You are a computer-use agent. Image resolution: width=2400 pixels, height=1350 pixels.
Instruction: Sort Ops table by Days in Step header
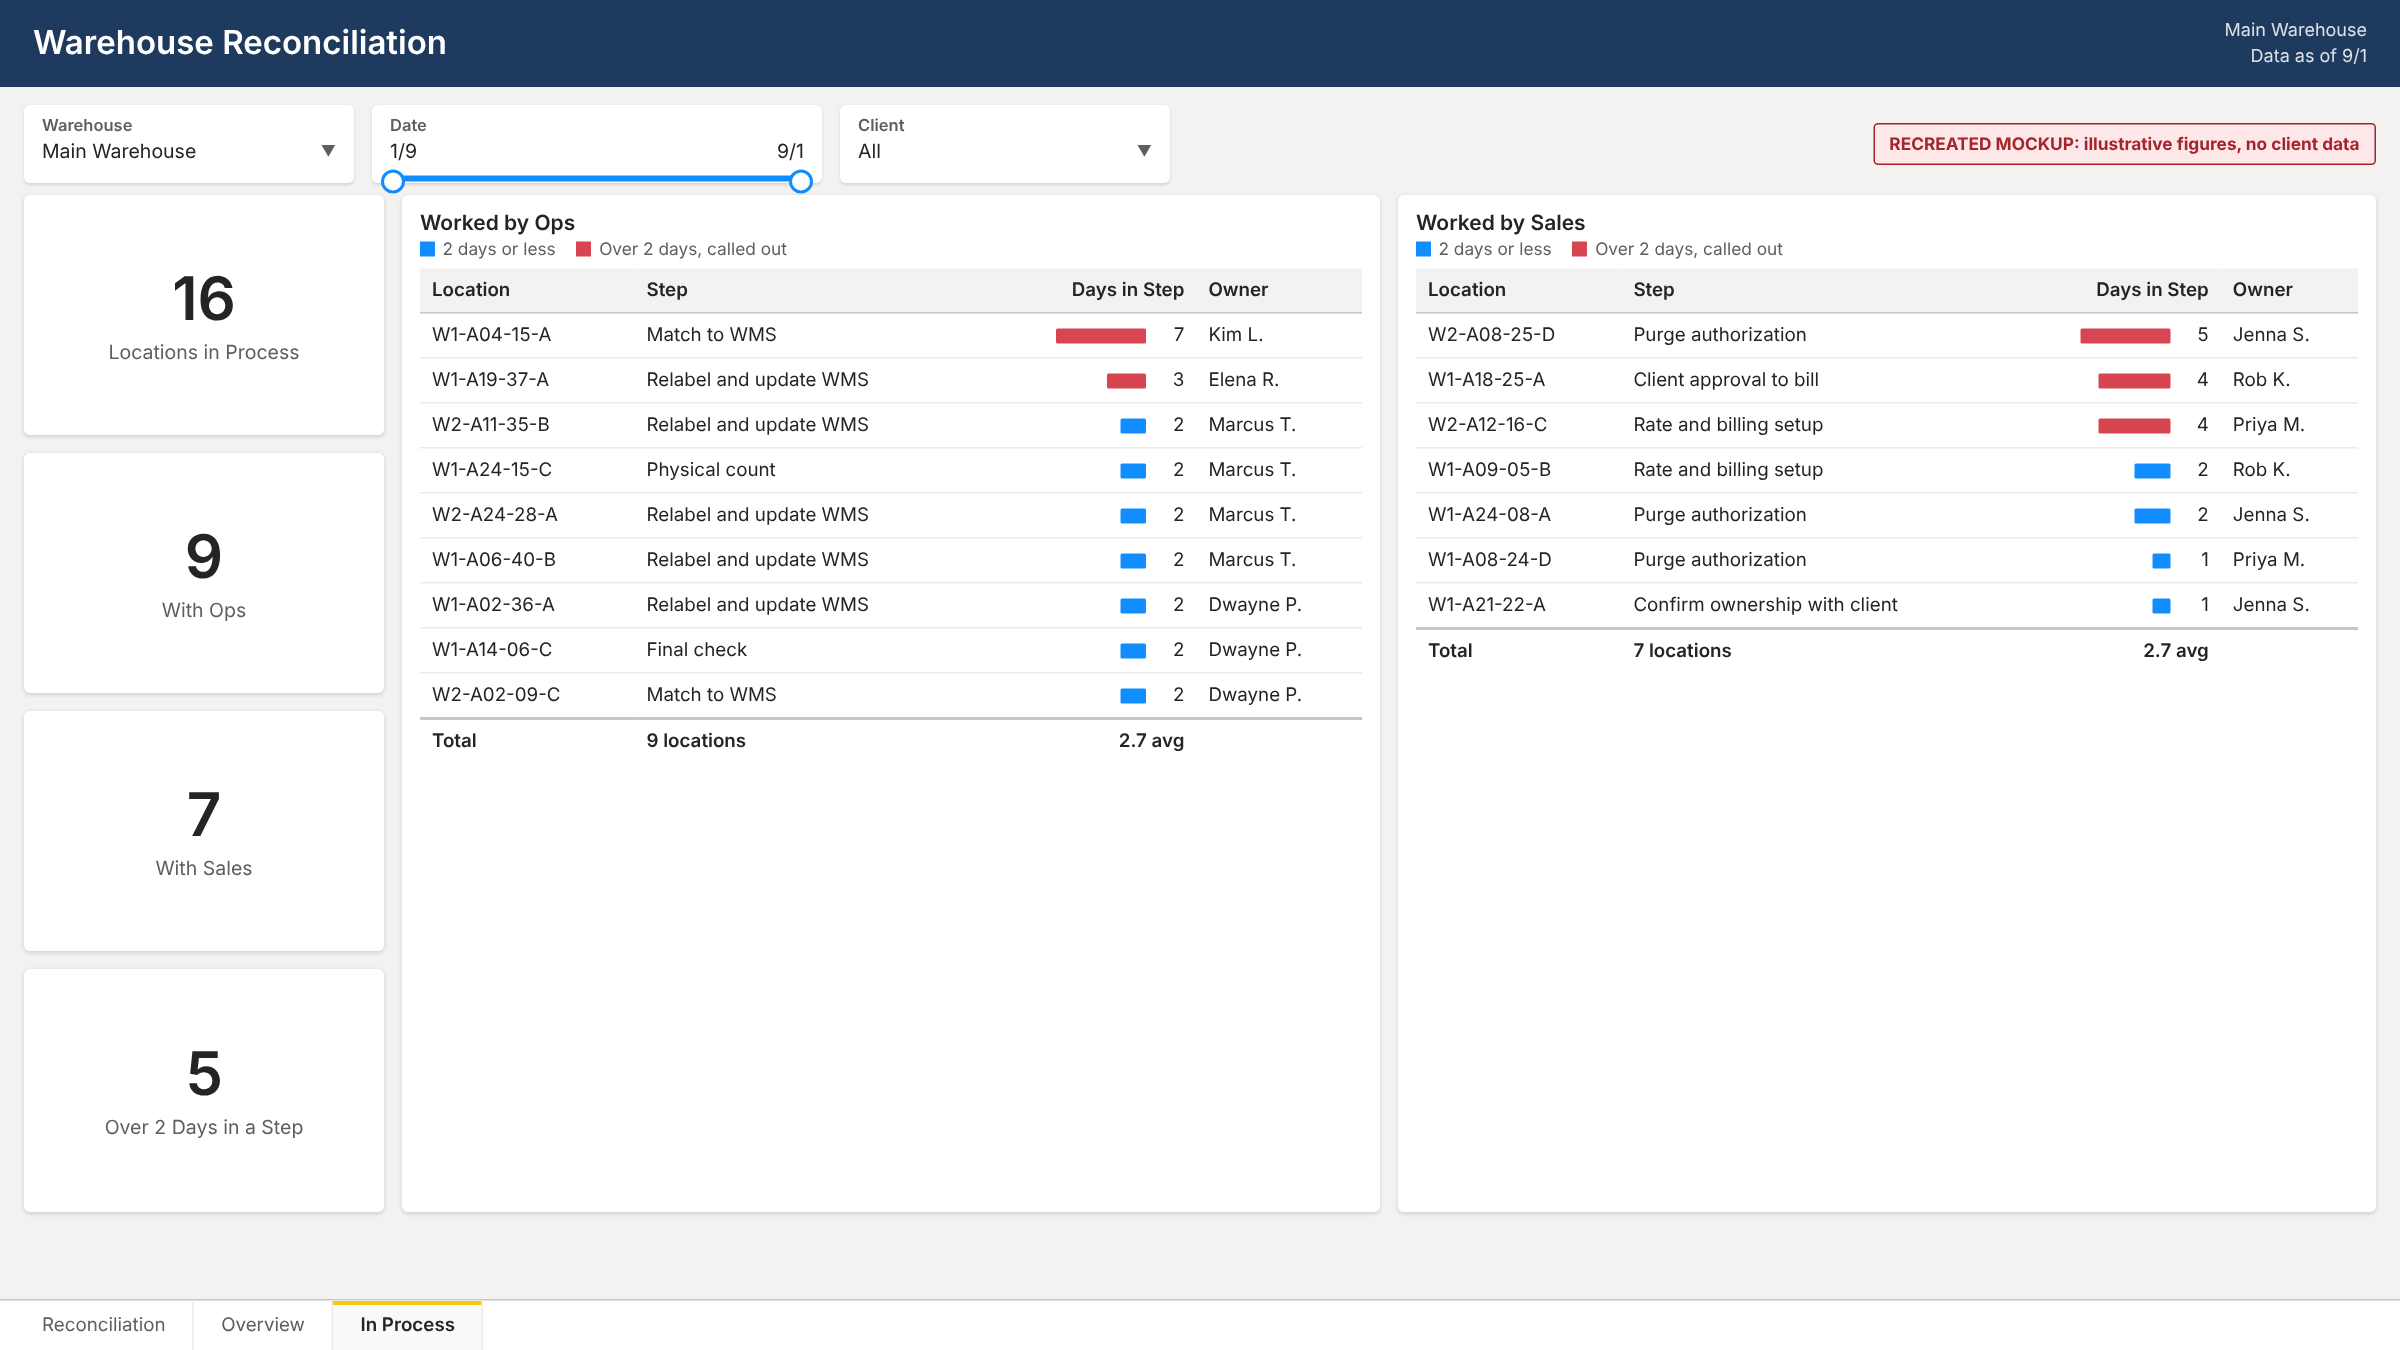(1127, 289)
